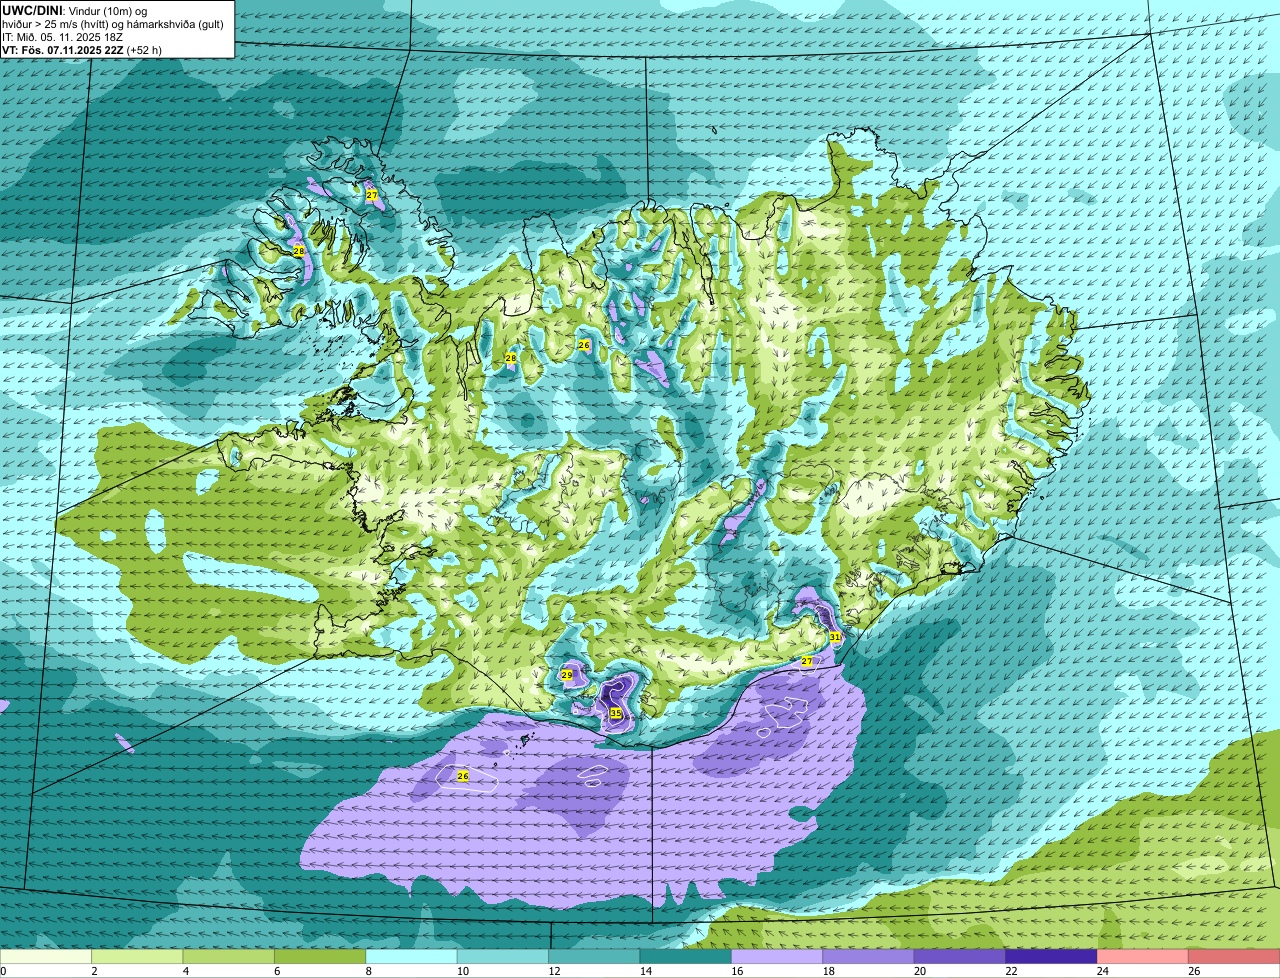Click the 16–18 m/s light lavender legend swatch
The width and height of the screenshot is (1280, 978).
(777, 957)
